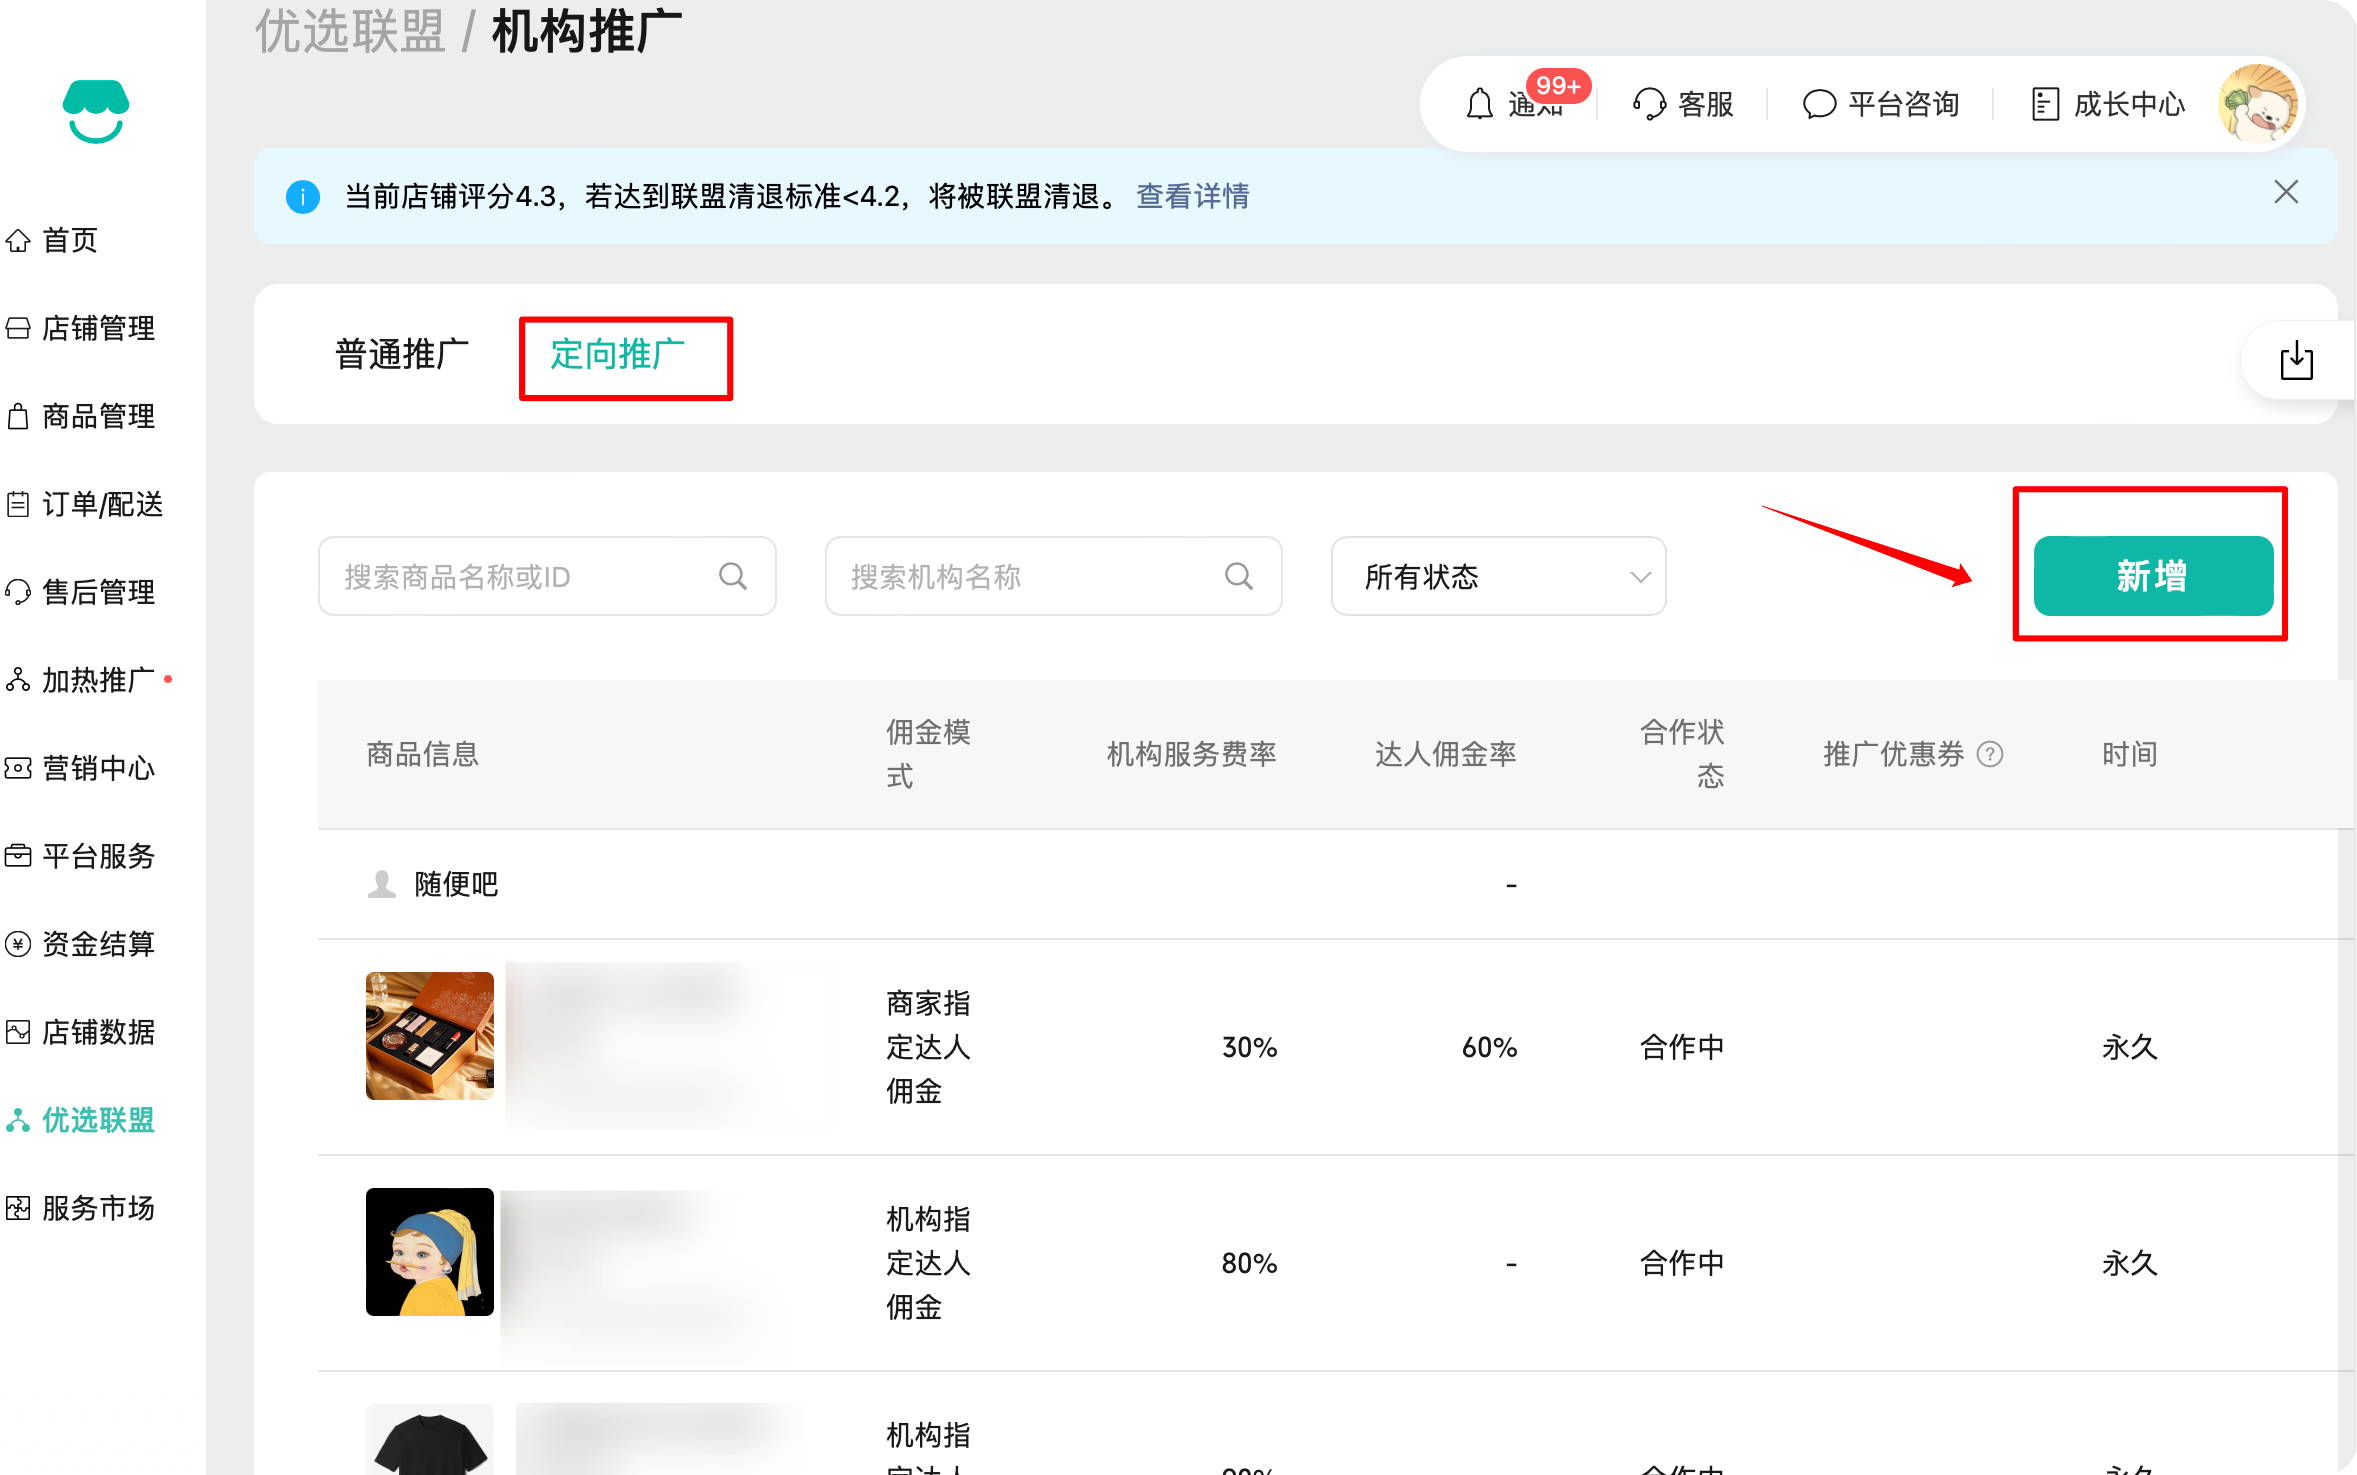
Task: Open customer service headset icon
Action: click(1649, 104)
